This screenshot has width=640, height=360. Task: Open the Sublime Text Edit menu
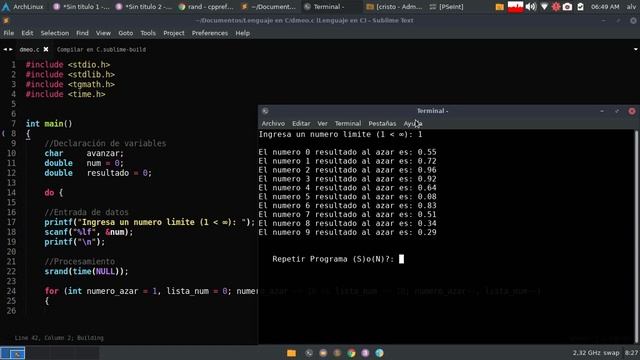click(27, 33)
